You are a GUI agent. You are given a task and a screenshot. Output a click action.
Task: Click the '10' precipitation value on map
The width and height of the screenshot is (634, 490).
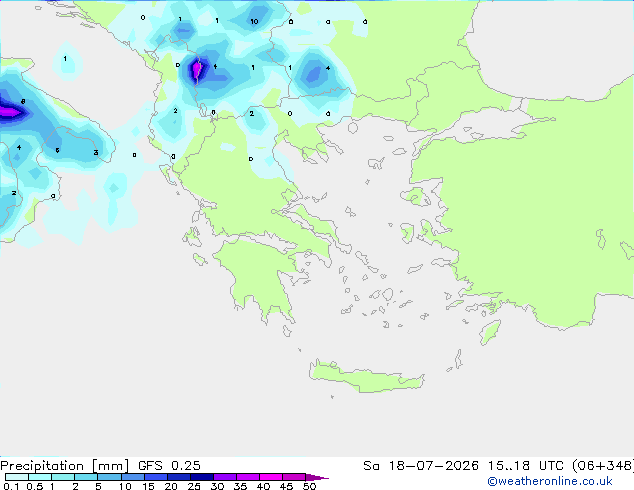[254, 21]
